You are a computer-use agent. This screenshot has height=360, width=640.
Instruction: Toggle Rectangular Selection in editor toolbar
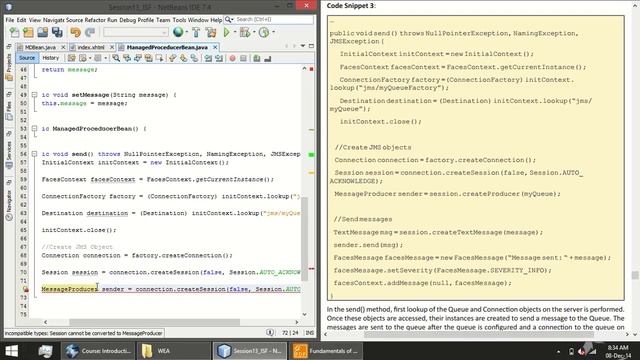159,58
